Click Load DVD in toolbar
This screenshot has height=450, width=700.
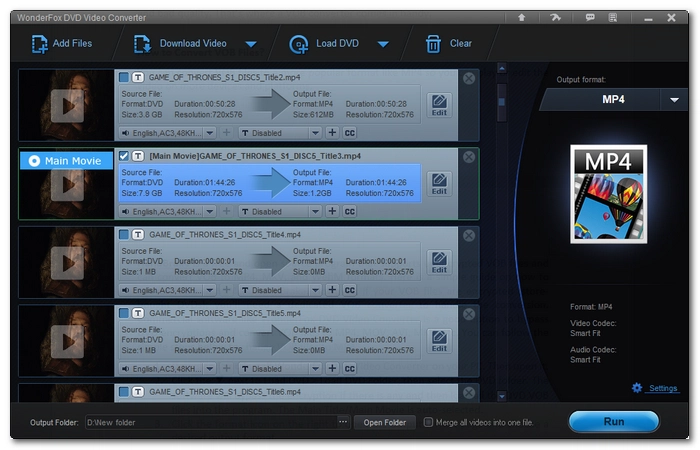[324, 44]
